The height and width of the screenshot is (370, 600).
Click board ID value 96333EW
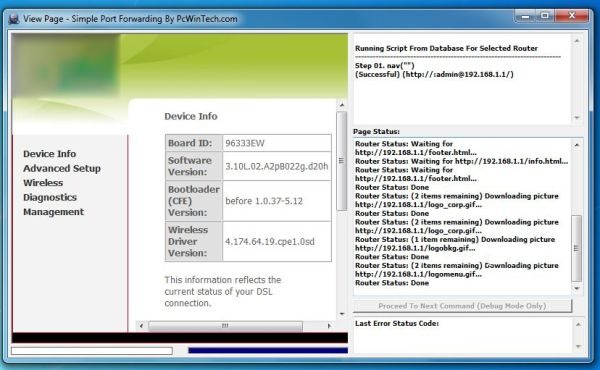[245, 143]
